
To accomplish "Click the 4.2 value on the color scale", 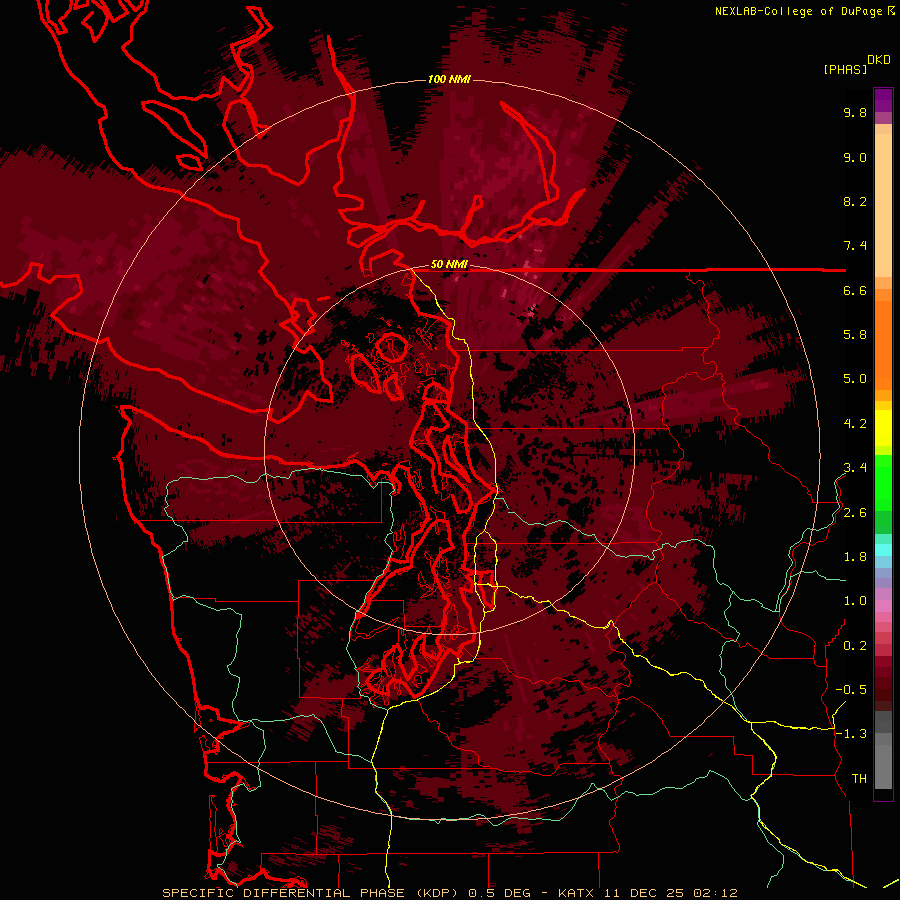I will pyautogui.click(x=855, y=424).
